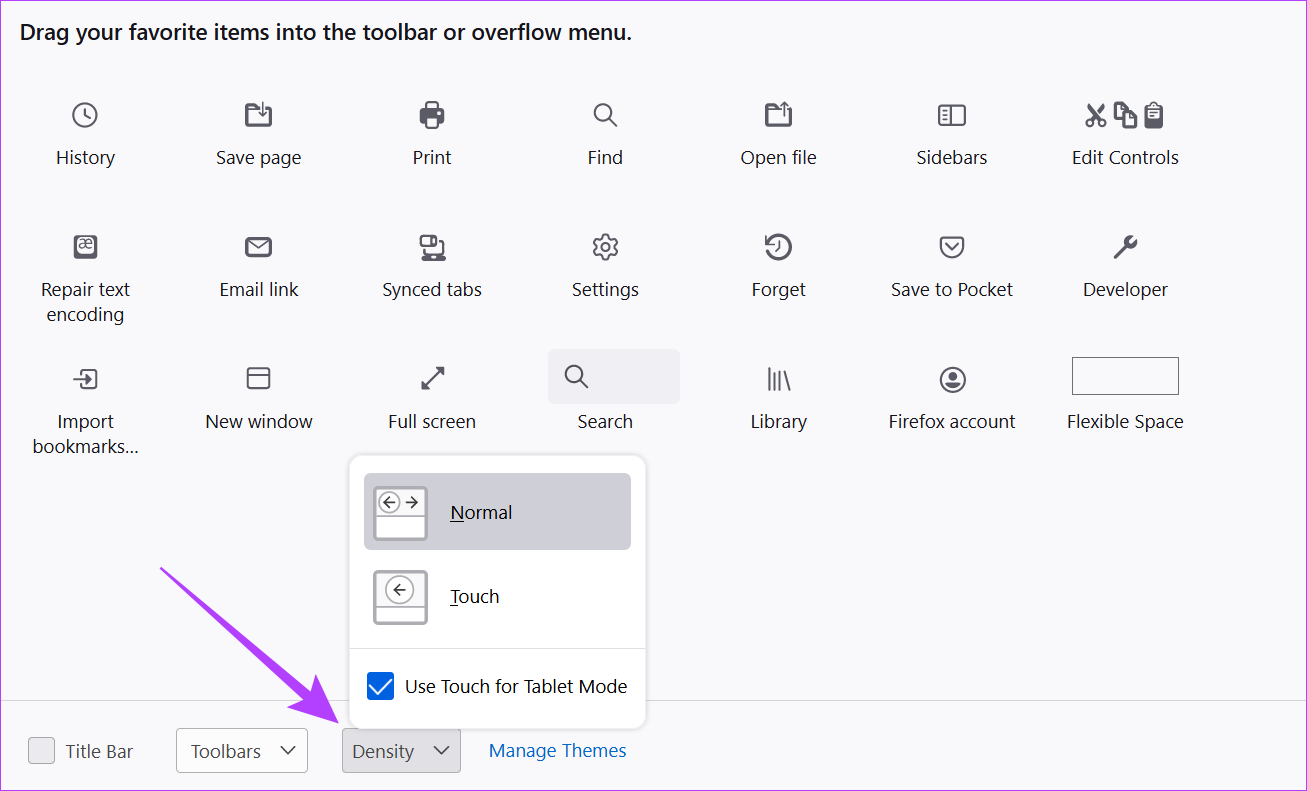This screenshot has width=1307, height=791.
Task: Select the Save page icon
Action: click(259, 116)
